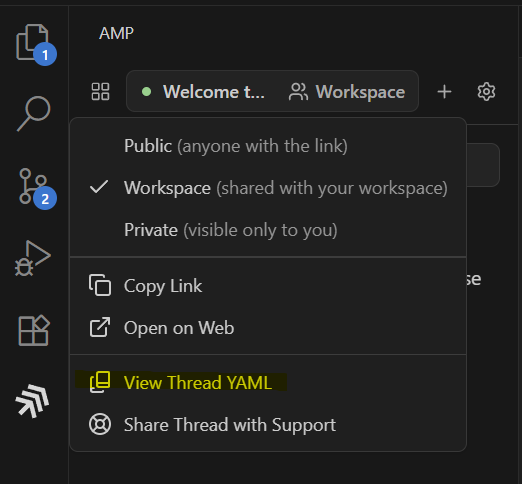Open Amp settings gear icon

[x=486, y=92]
